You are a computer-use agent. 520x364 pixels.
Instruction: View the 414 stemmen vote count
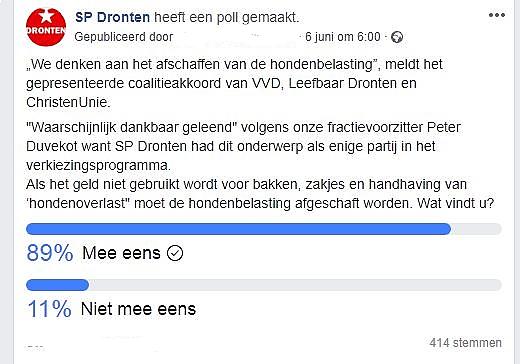[465, 343]
